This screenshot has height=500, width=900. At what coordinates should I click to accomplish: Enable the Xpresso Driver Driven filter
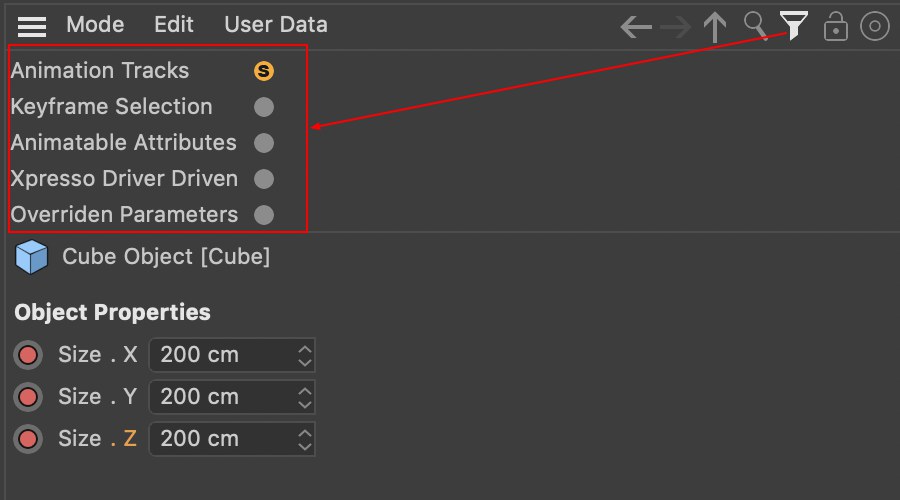[263, 179]
